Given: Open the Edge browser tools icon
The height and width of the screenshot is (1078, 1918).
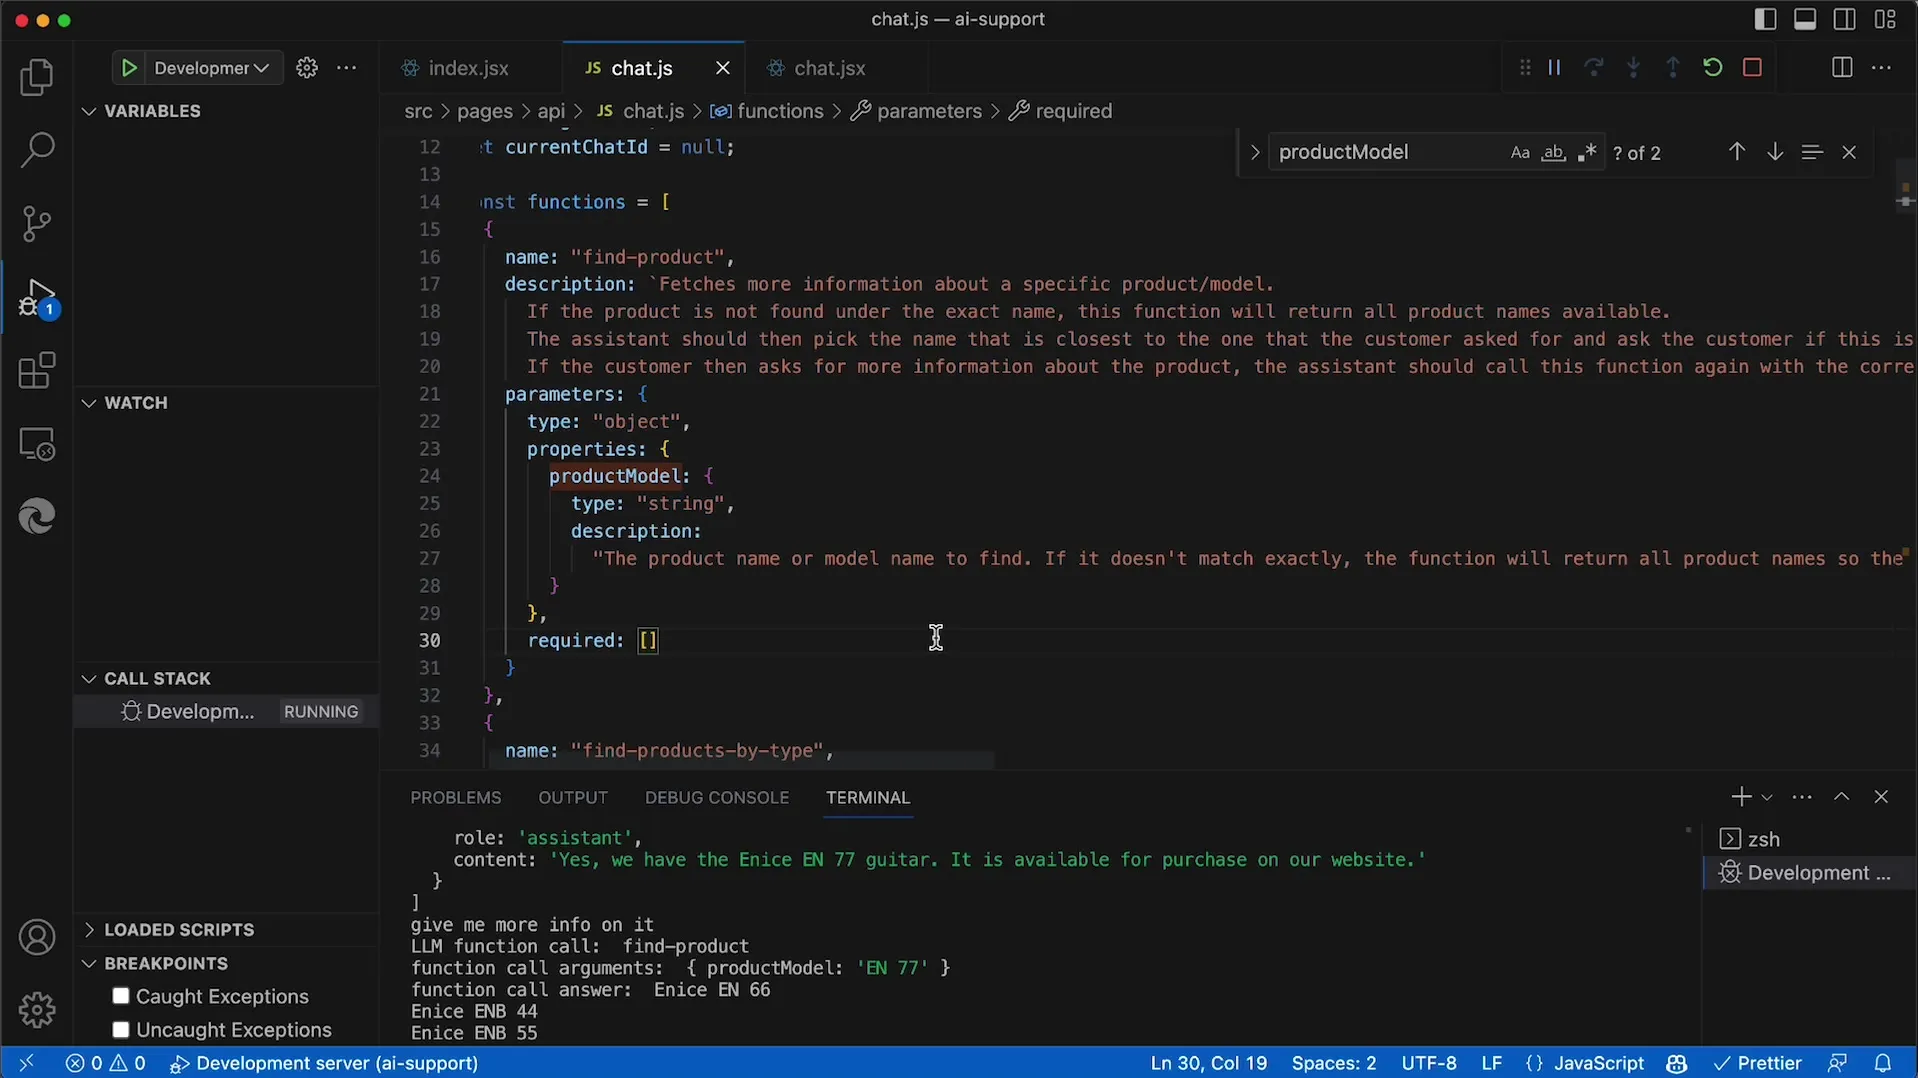Looking at the screenshot, I should (x=37, y=517).
